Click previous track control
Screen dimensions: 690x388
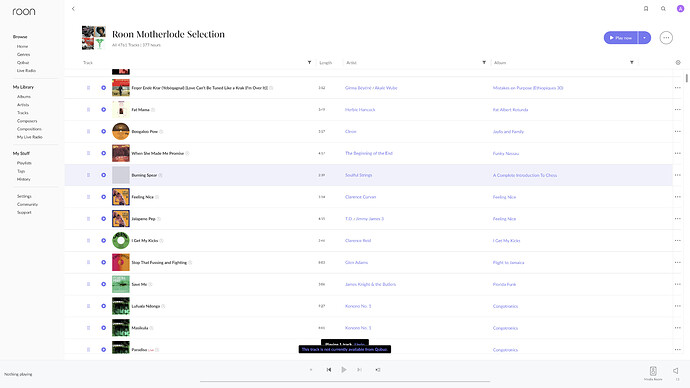click(329, 370)
